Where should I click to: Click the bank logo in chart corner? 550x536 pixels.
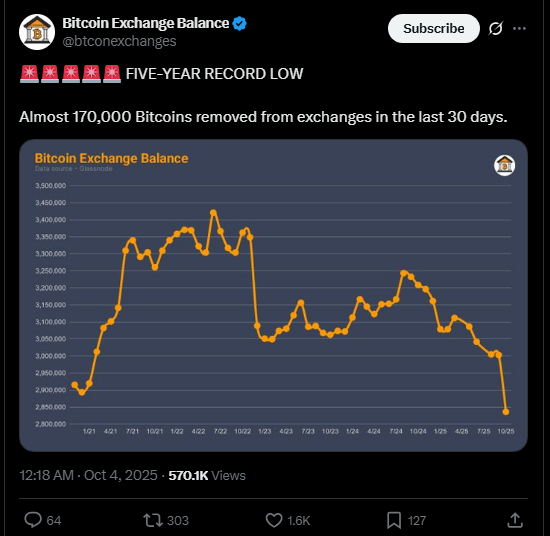(504, 165)
